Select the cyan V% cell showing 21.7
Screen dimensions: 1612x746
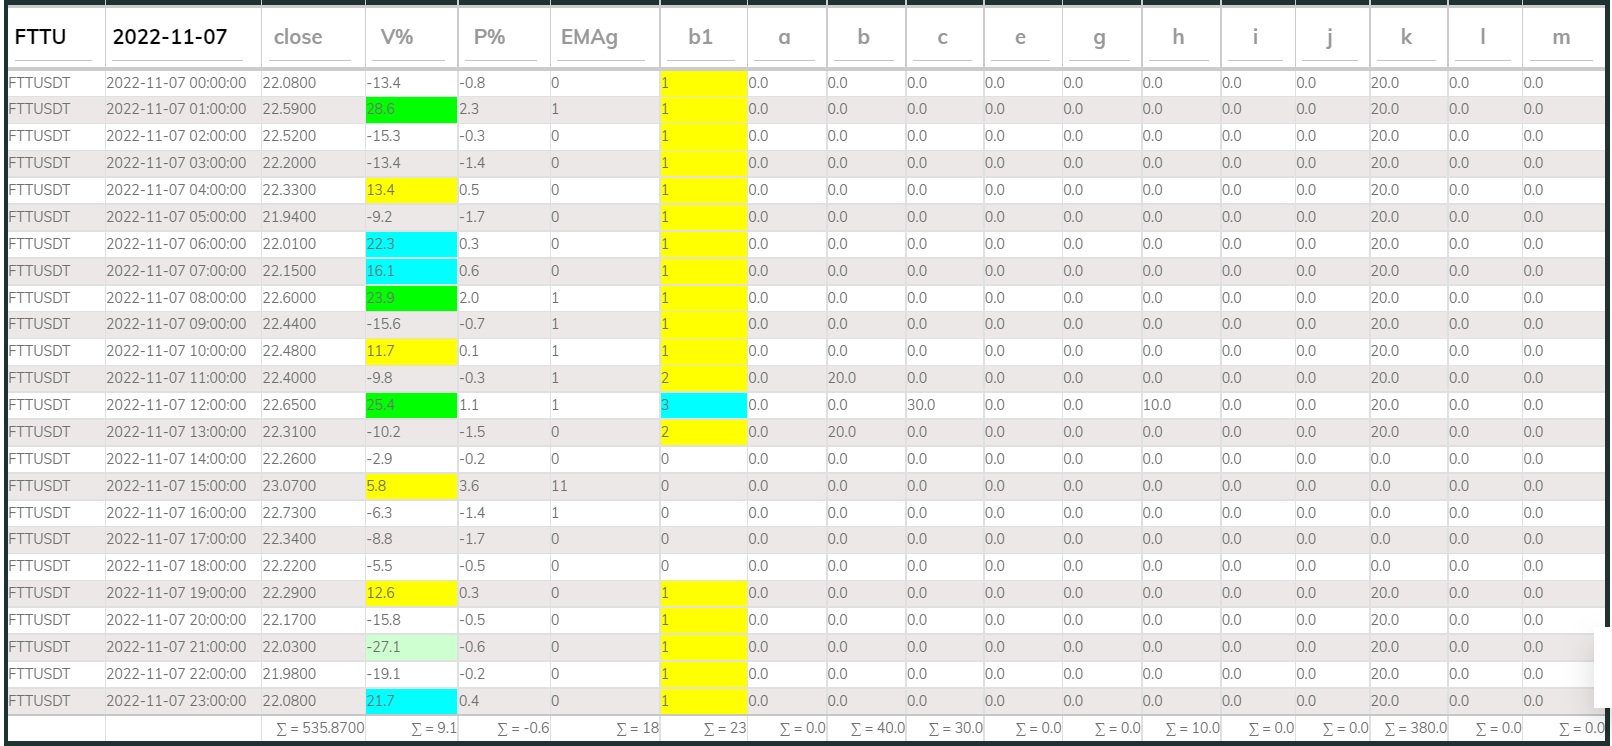tap(411, 701)
